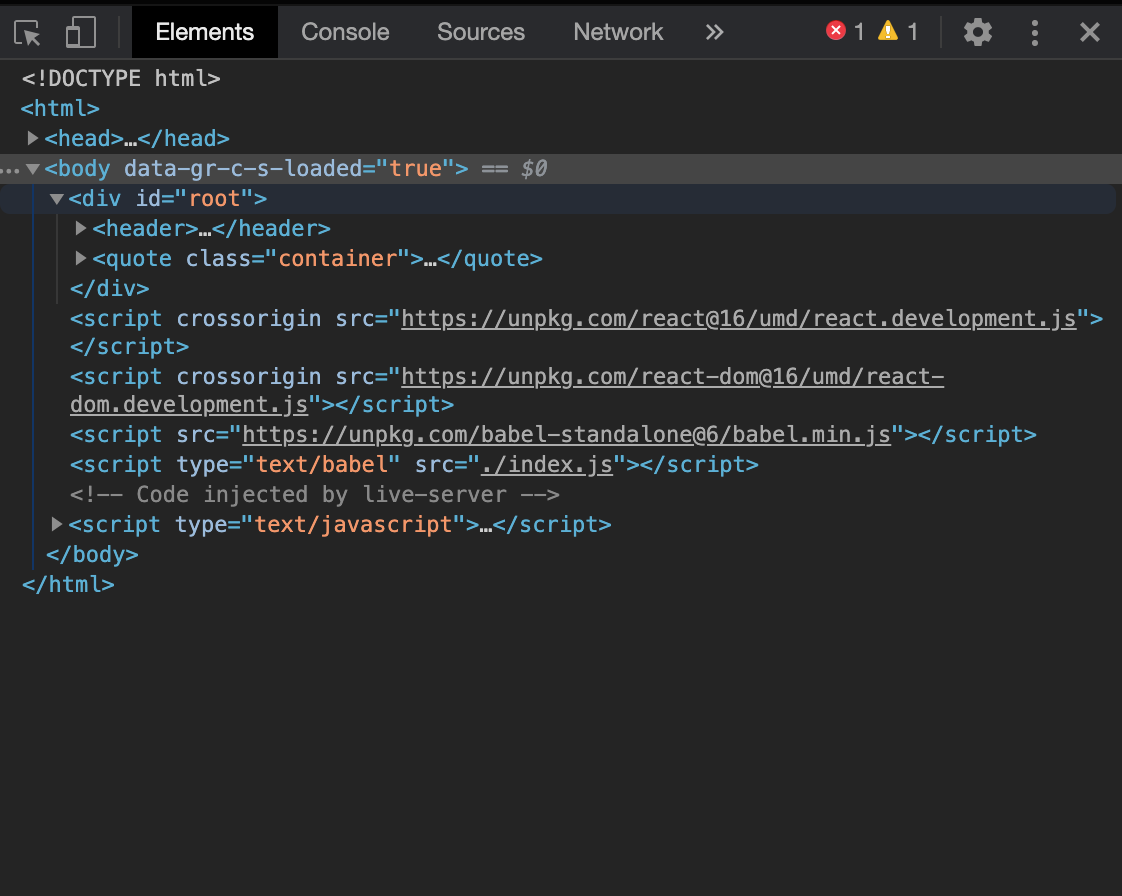Show more tabs via double chevron
The height and width of the screenshot is (896, 1122).
[714, 32]
